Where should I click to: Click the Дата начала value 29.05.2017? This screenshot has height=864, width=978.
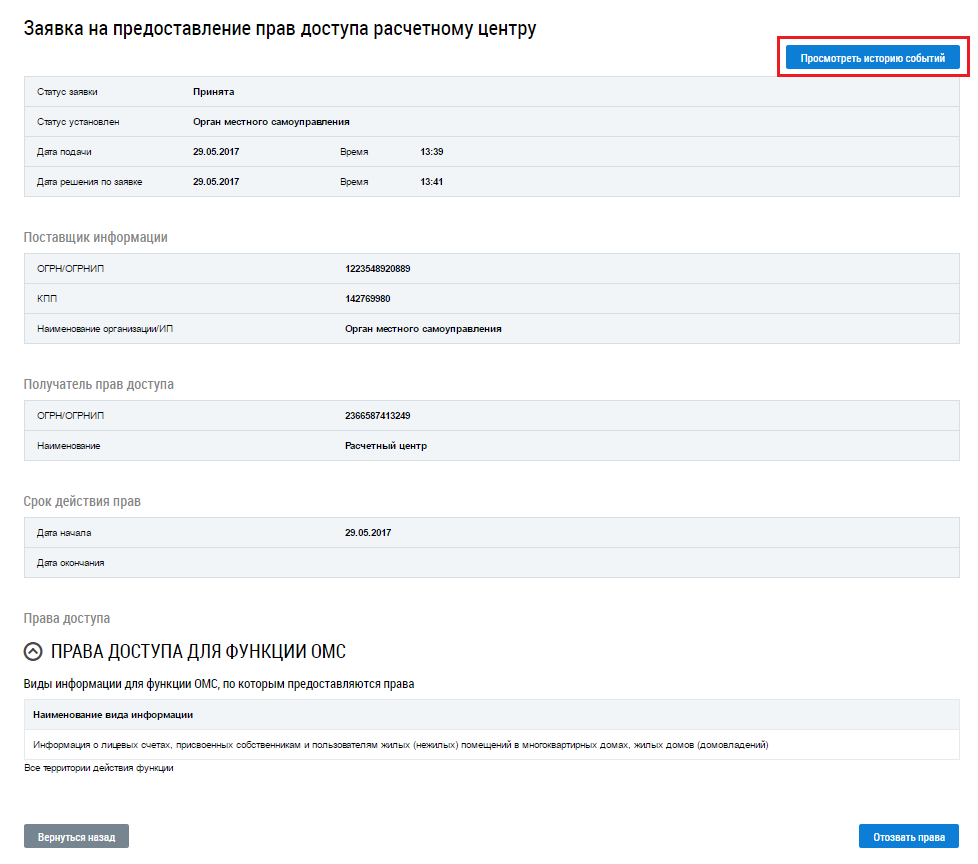click(367, 533)
